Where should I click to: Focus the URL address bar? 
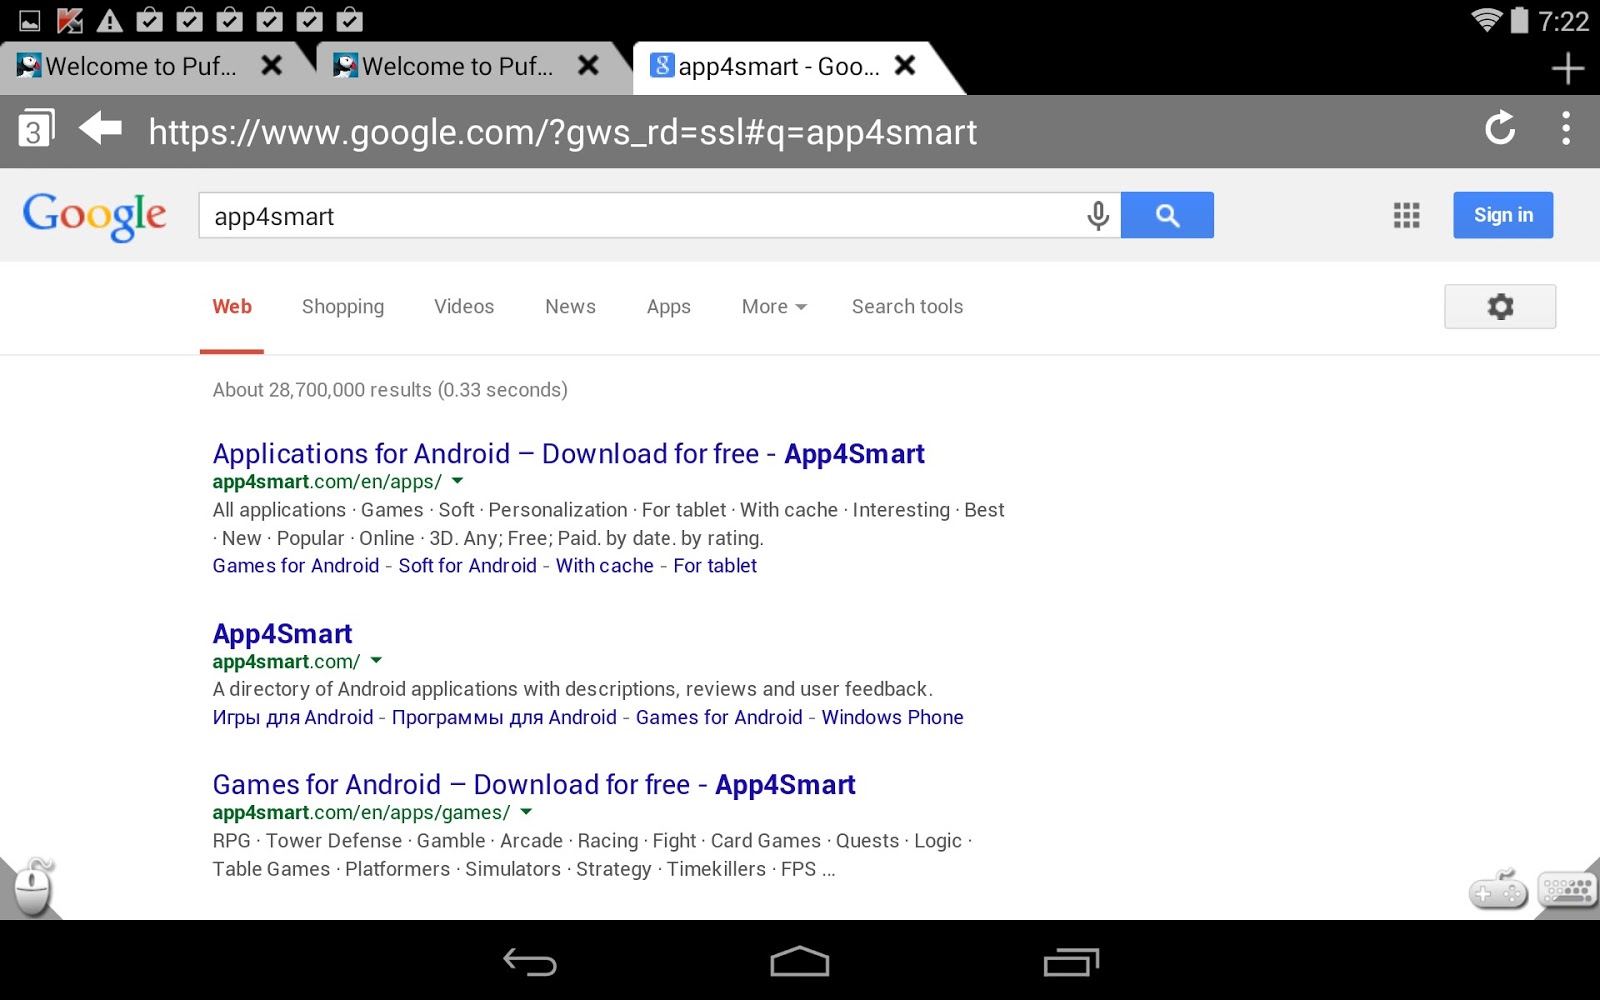click(563, 132)
